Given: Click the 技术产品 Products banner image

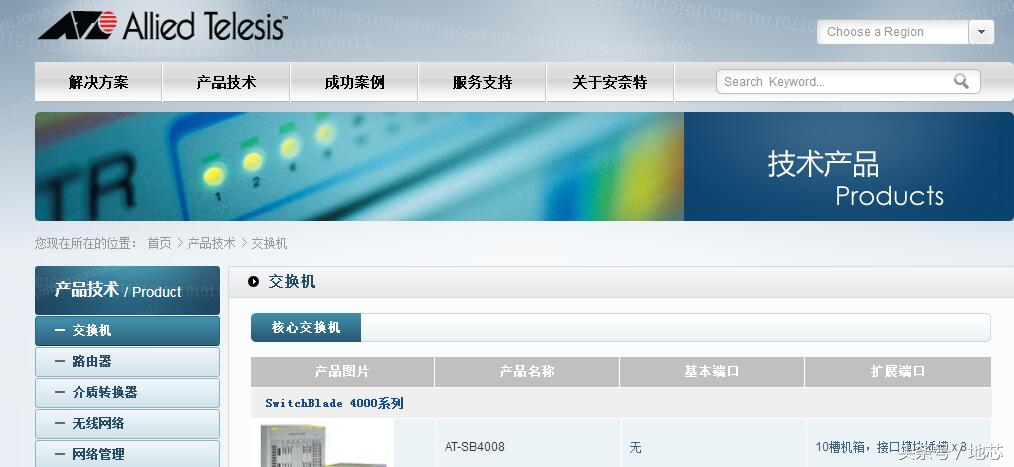Looking at the screenshot, I should 524,166.
